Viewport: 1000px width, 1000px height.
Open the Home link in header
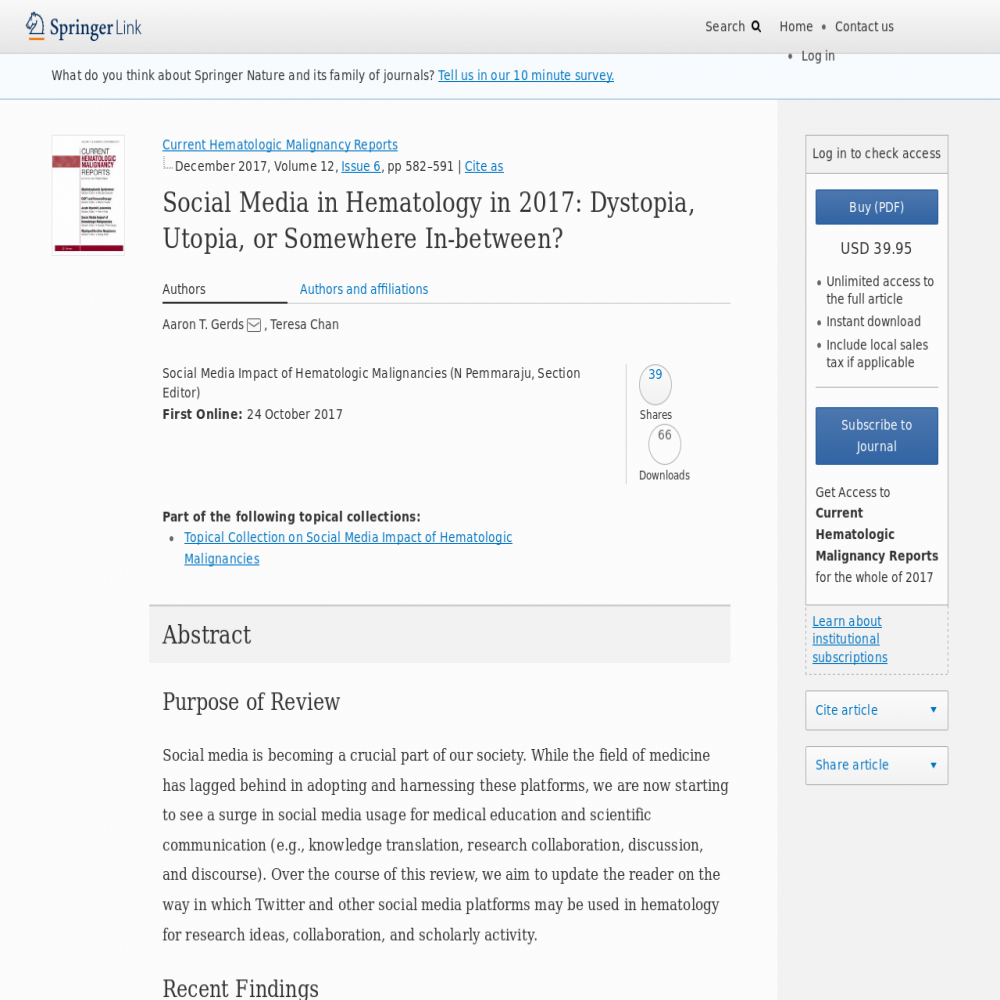[x=796, y=27]
